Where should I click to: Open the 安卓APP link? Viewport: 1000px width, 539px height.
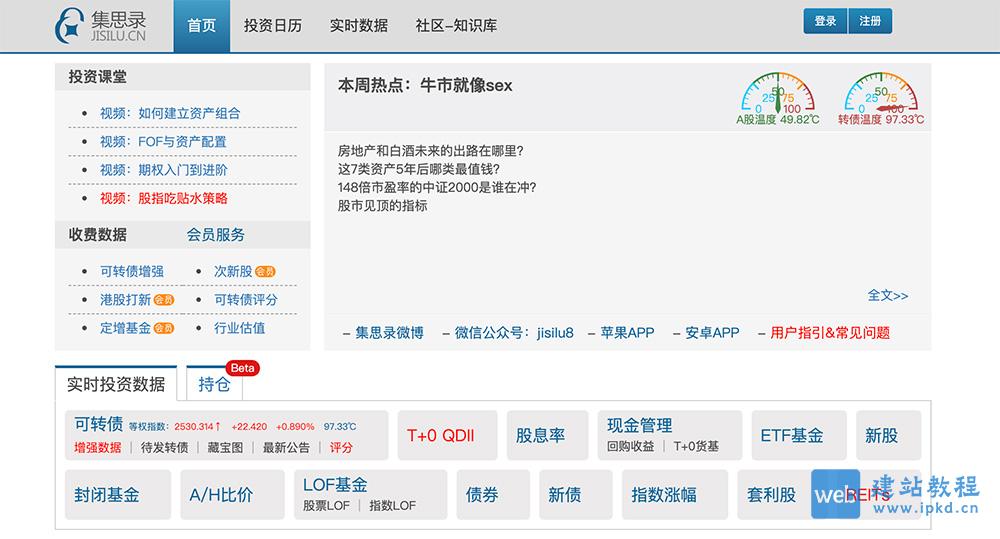click(712, 333)
